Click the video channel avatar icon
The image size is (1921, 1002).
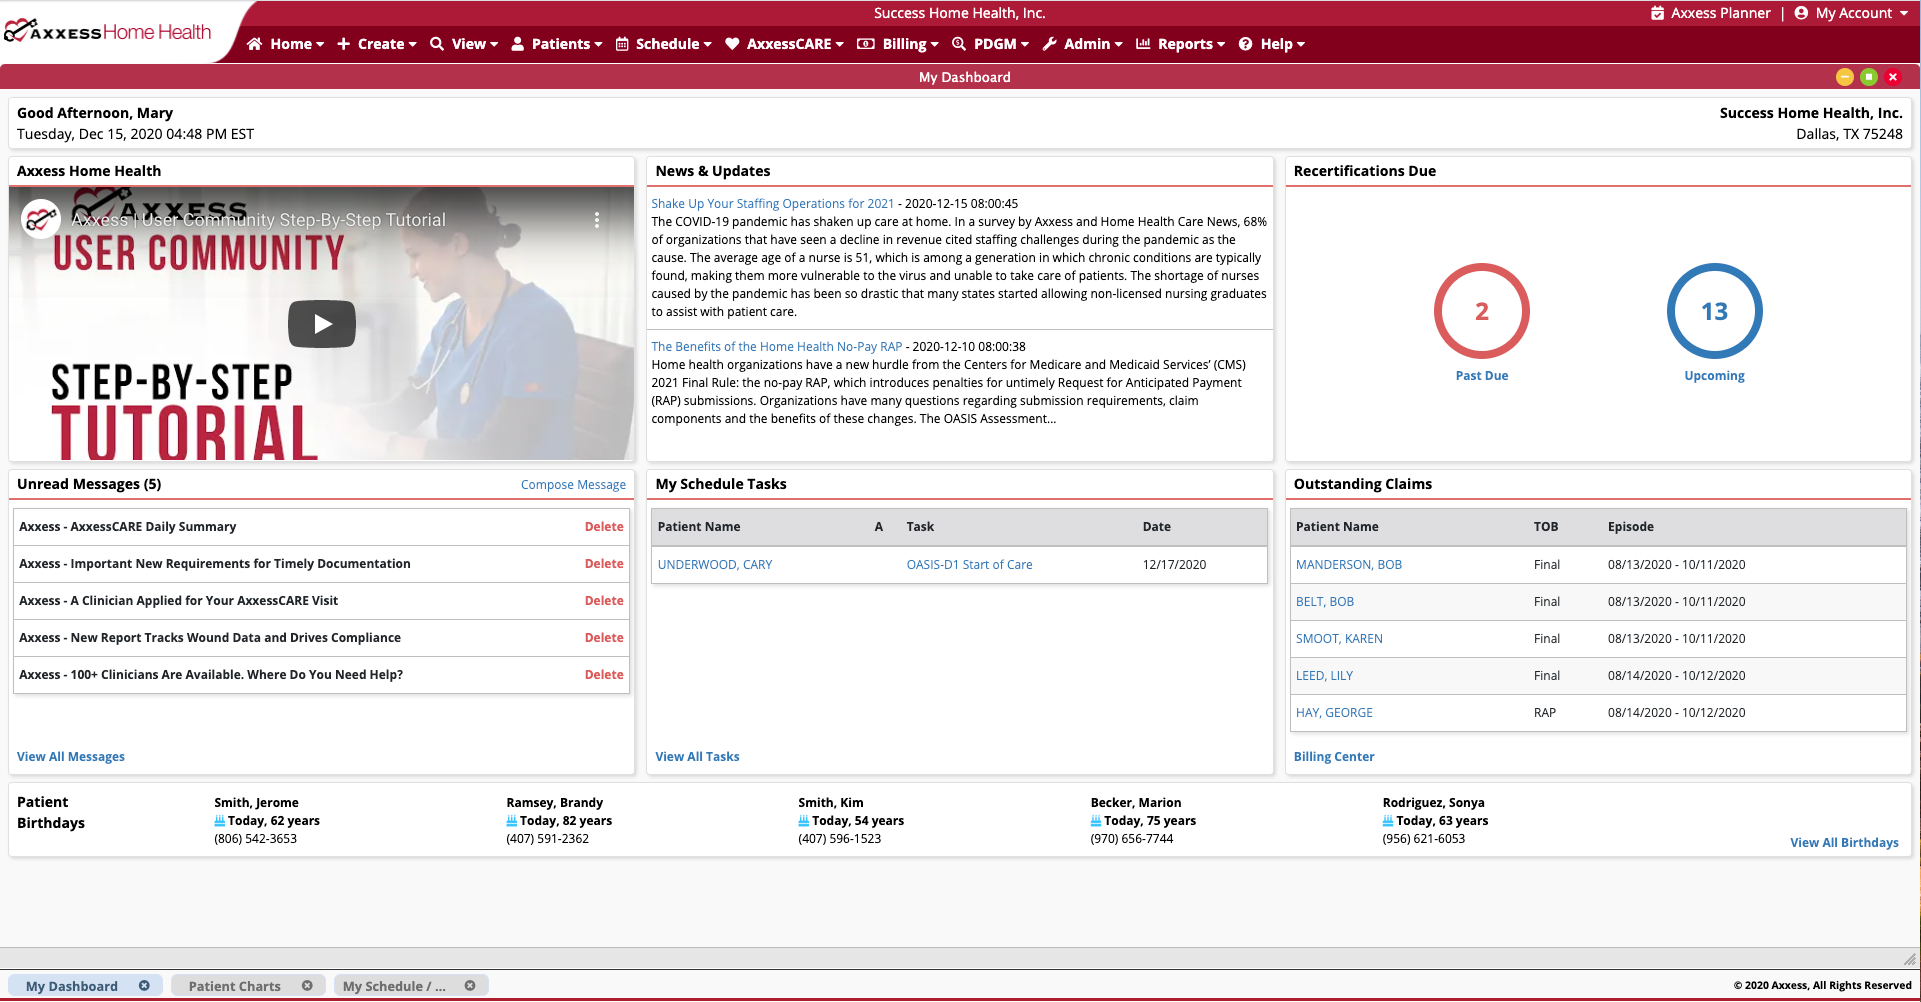pos(41,219)
